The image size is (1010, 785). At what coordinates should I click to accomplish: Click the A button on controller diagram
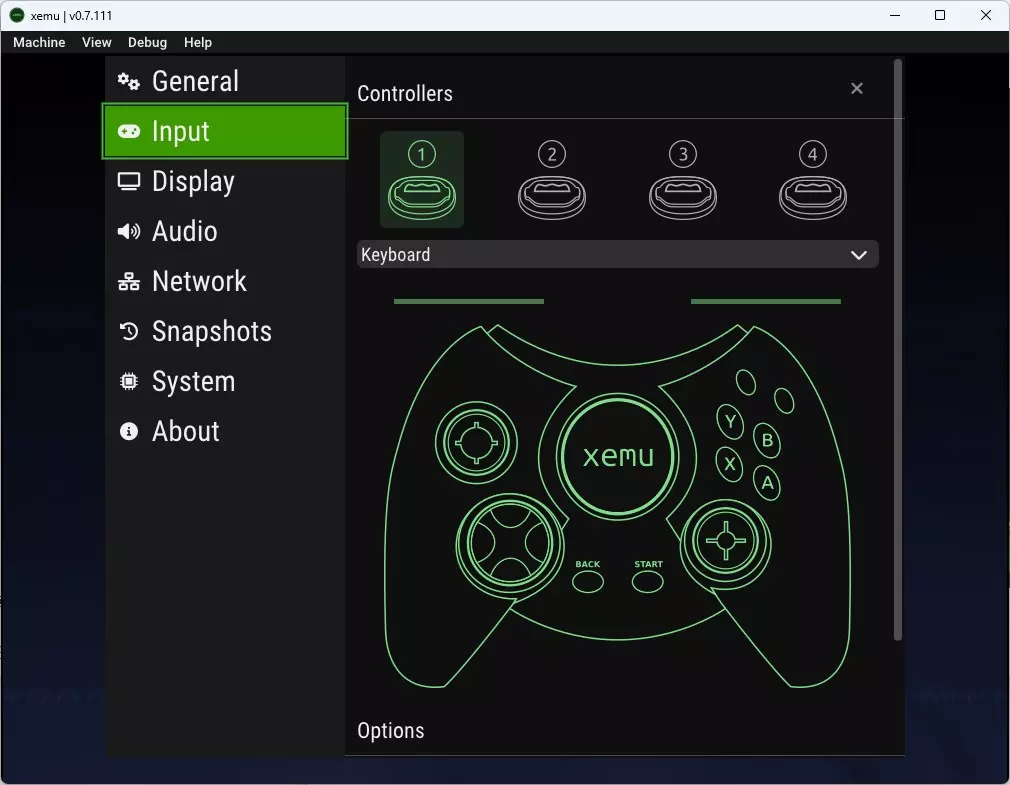click(767, 483)
